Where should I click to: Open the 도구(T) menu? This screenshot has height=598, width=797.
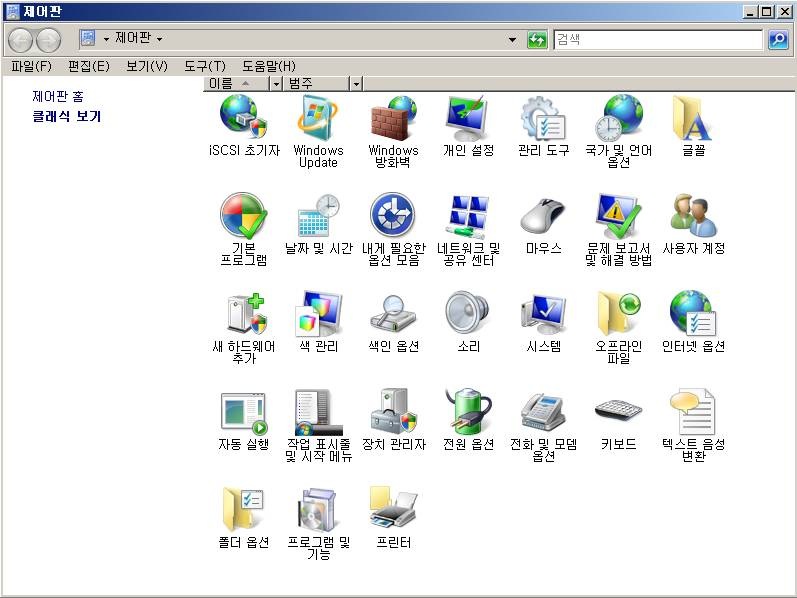(x=205, y=66)
